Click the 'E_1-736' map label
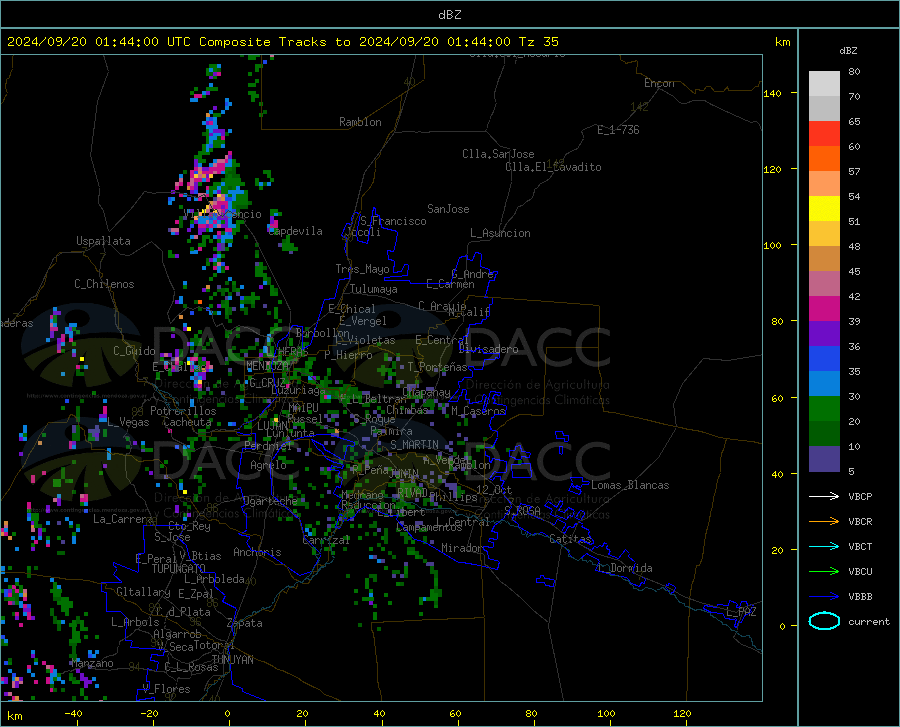Viewport: 900px width, 727px height. [618, 130]
